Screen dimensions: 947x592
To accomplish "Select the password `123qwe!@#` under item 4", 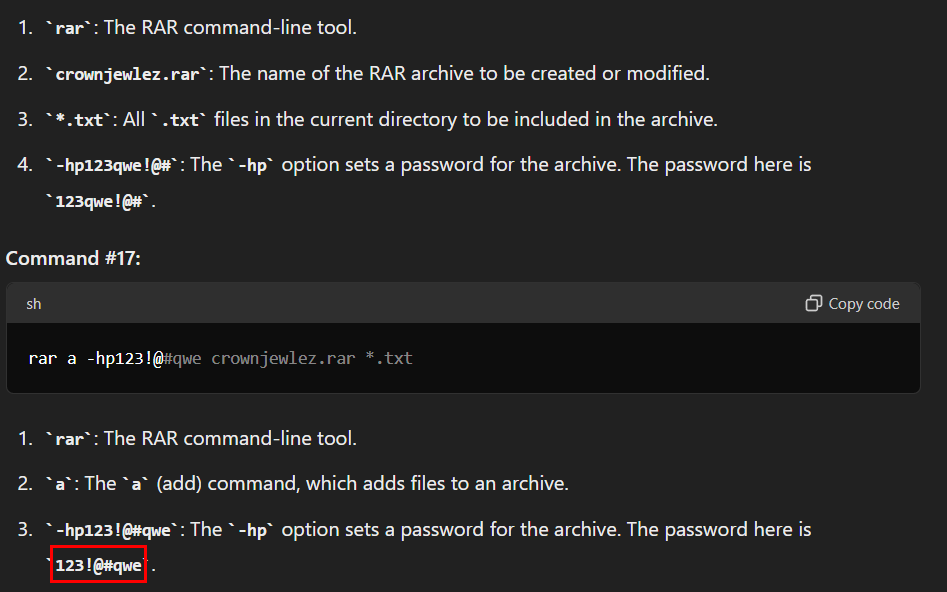I will 98,200.
